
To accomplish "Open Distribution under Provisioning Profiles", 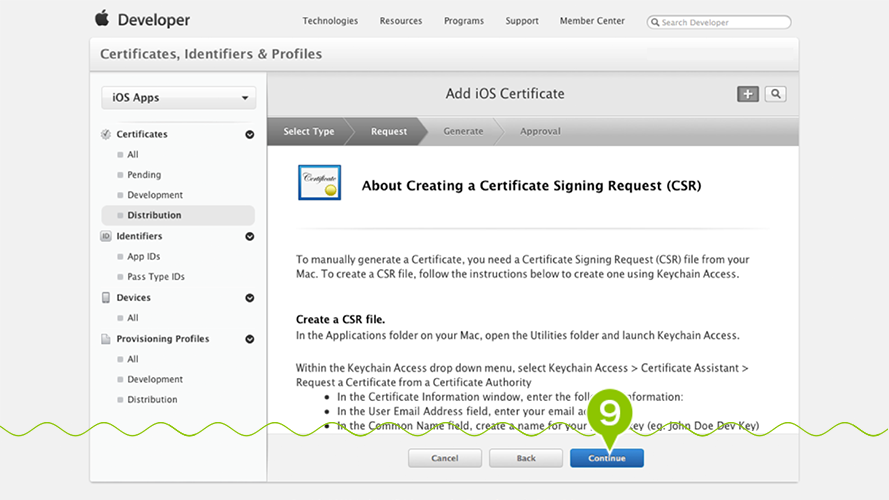I will 152,400.
